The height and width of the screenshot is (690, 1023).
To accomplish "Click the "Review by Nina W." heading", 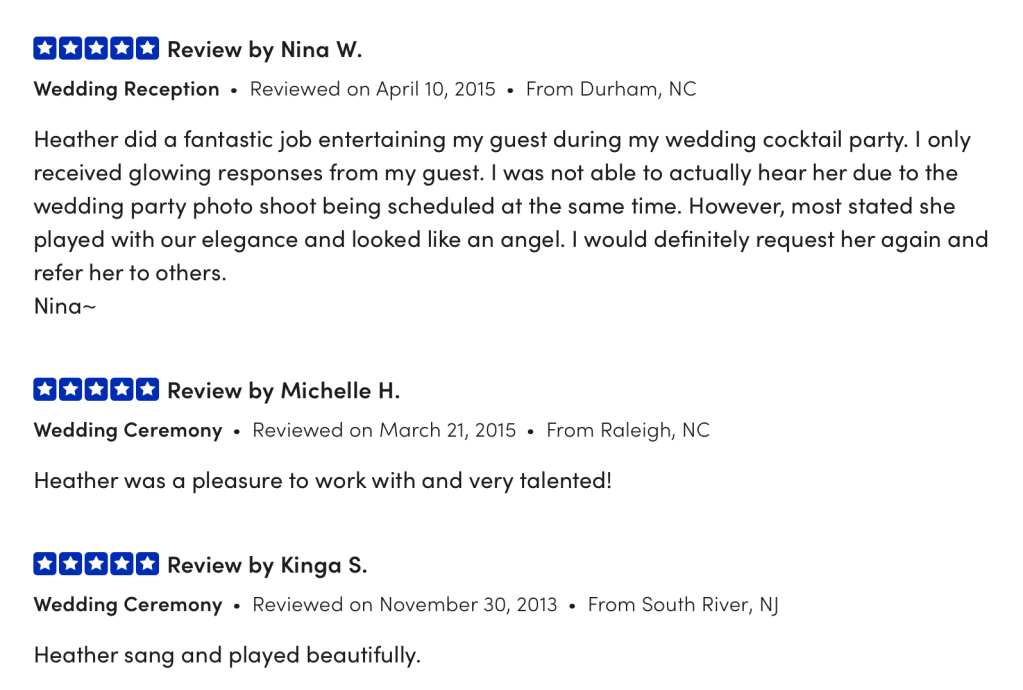I will pos(264,49).
